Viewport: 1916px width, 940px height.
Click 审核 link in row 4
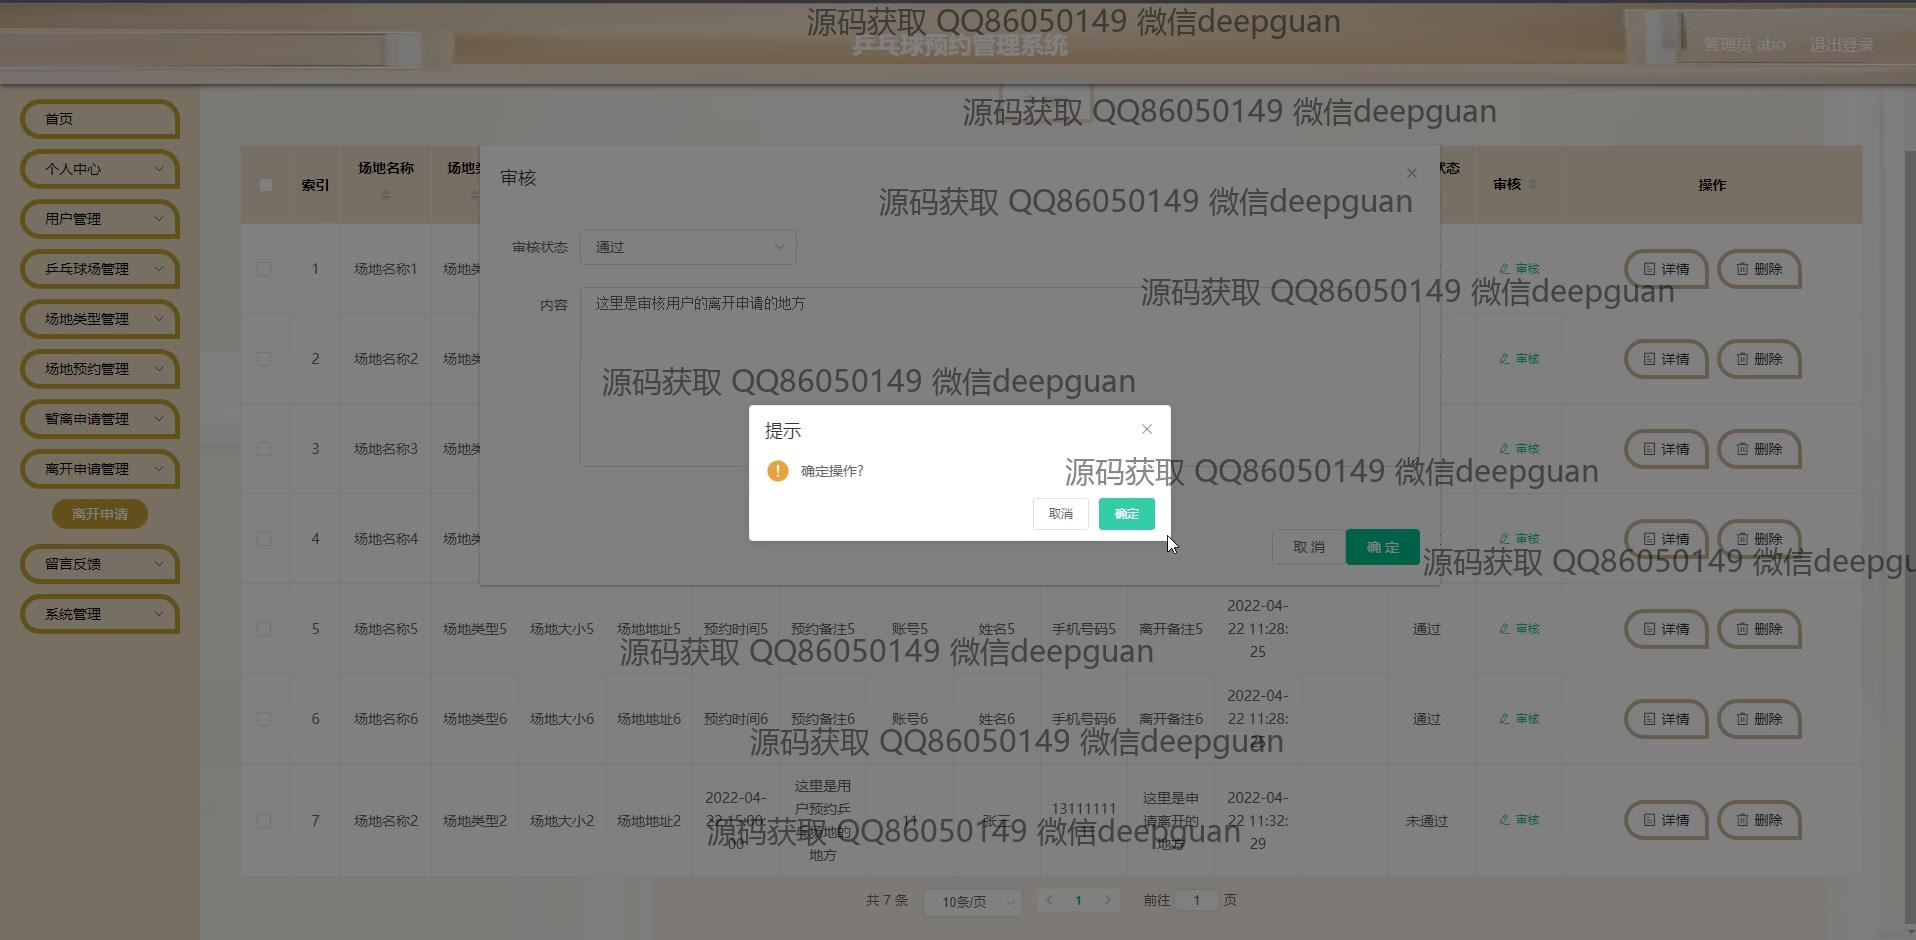coord(1519,539)
